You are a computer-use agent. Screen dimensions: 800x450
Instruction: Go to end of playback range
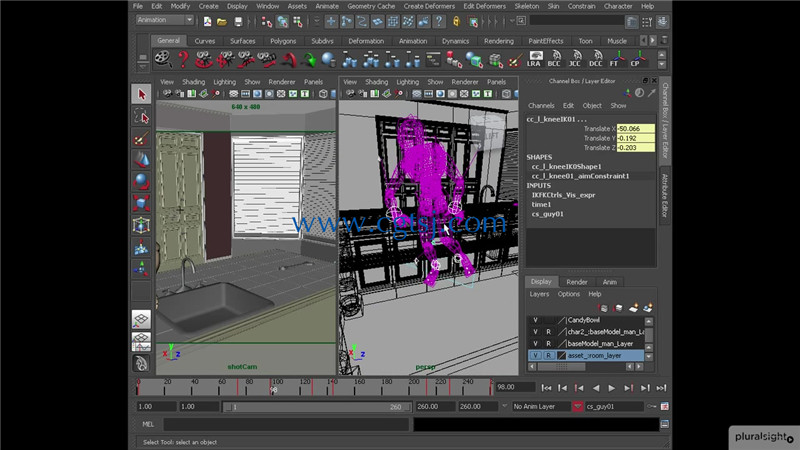click(661, 388)
